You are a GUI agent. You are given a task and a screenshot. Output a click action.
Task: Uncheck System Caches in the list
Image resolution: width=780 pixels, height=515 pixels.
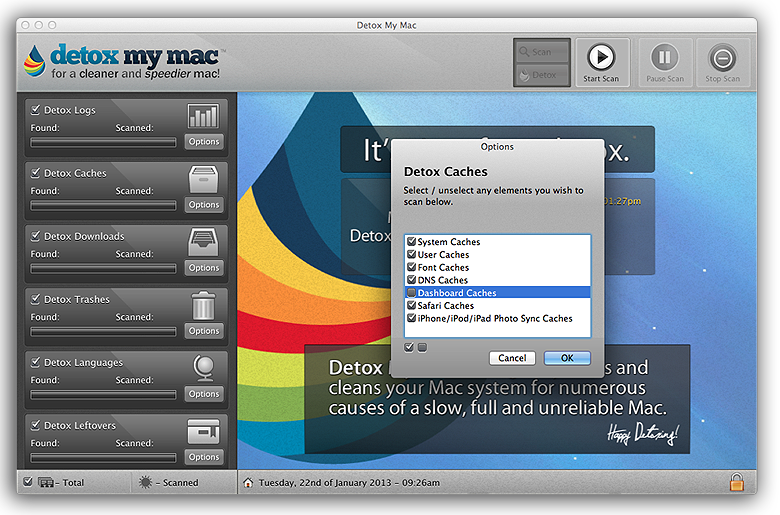click(x=411, y=242)
